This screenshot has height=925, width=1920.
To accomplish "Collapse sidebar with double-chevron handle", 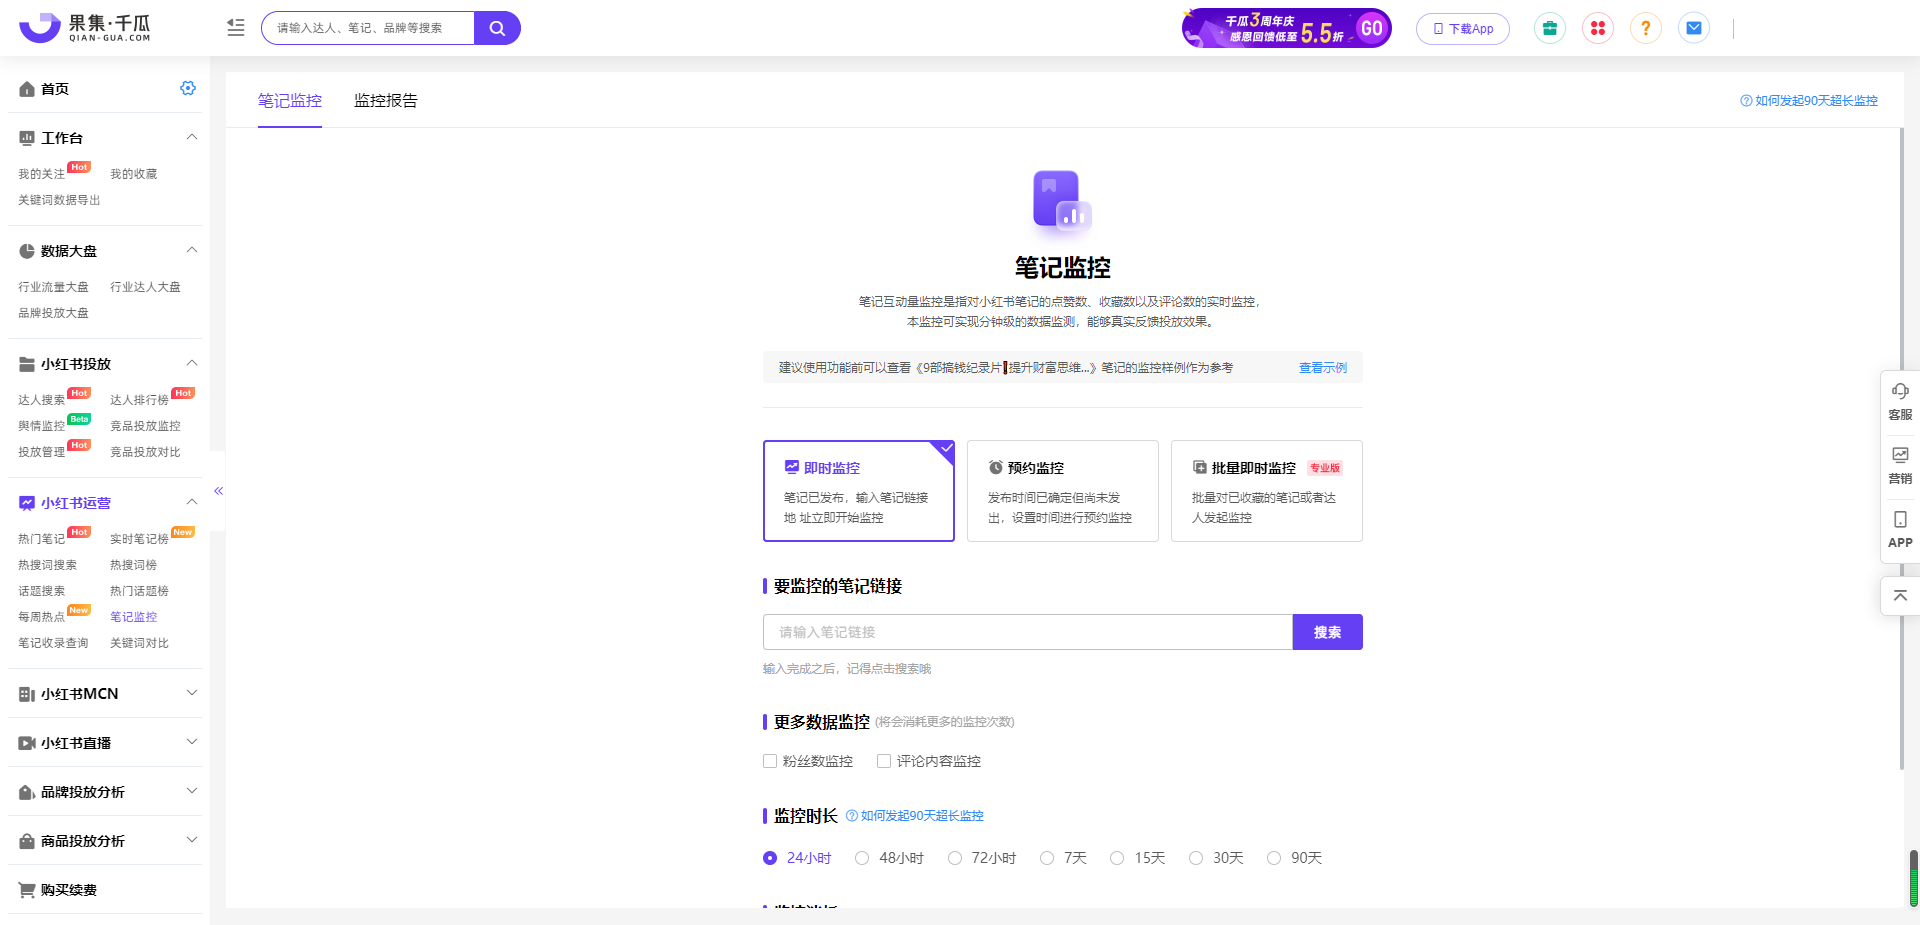I will click(218, 491).
